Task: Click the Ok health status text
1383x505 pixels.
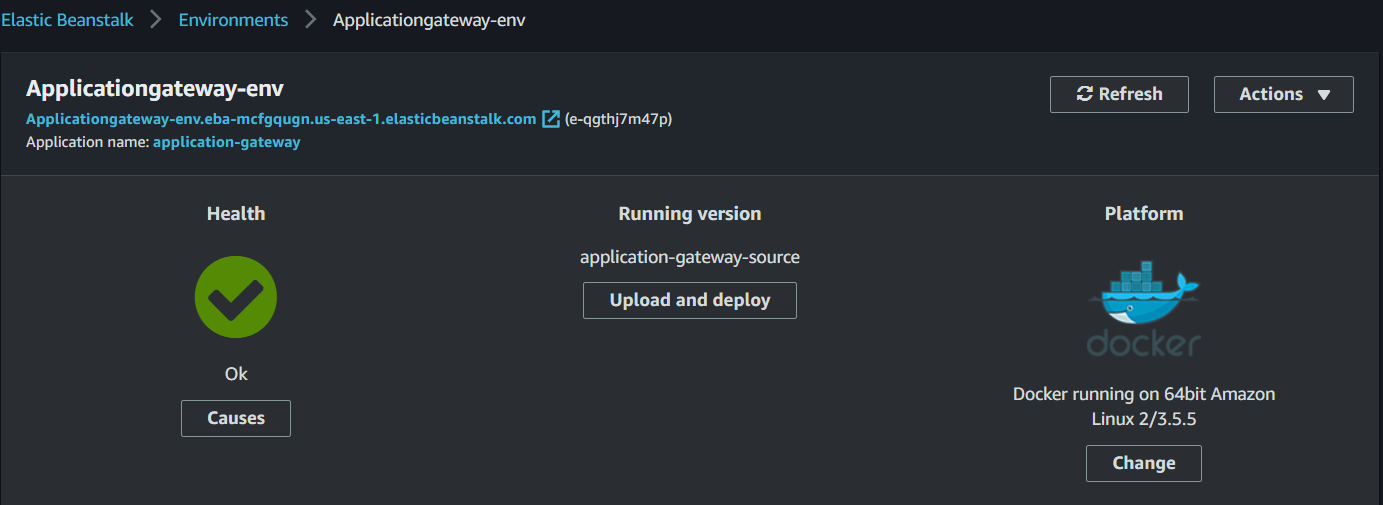Action: (x=236, y=374)
